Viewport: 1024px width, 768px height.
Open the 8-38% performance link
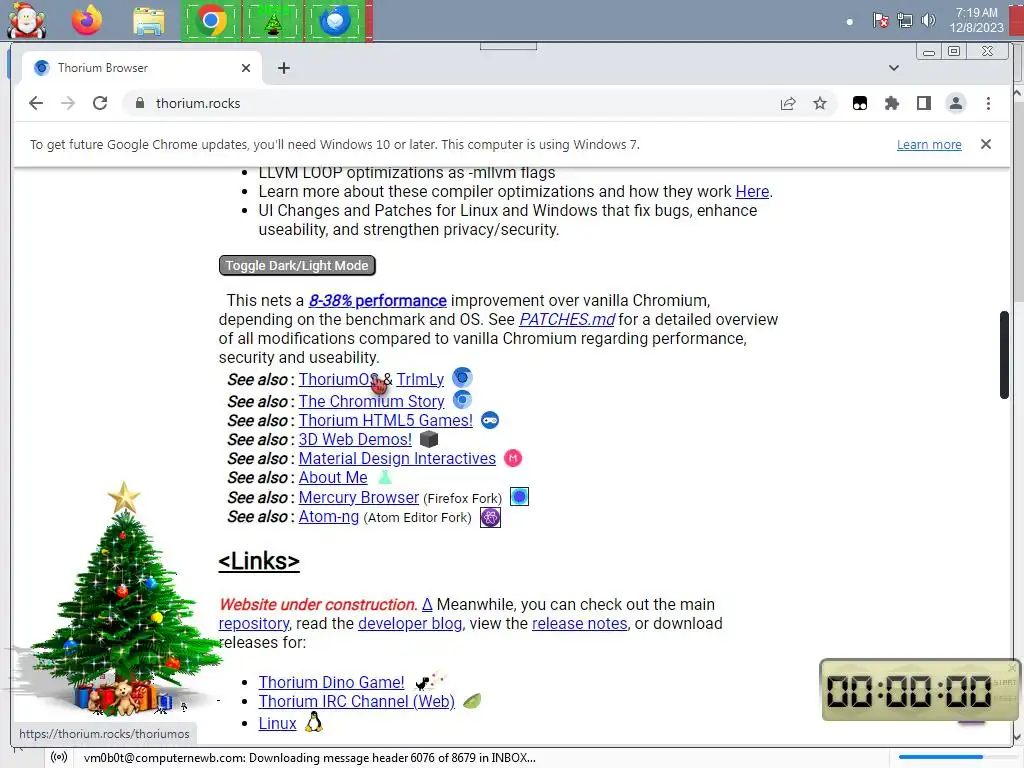coord(377,300)
